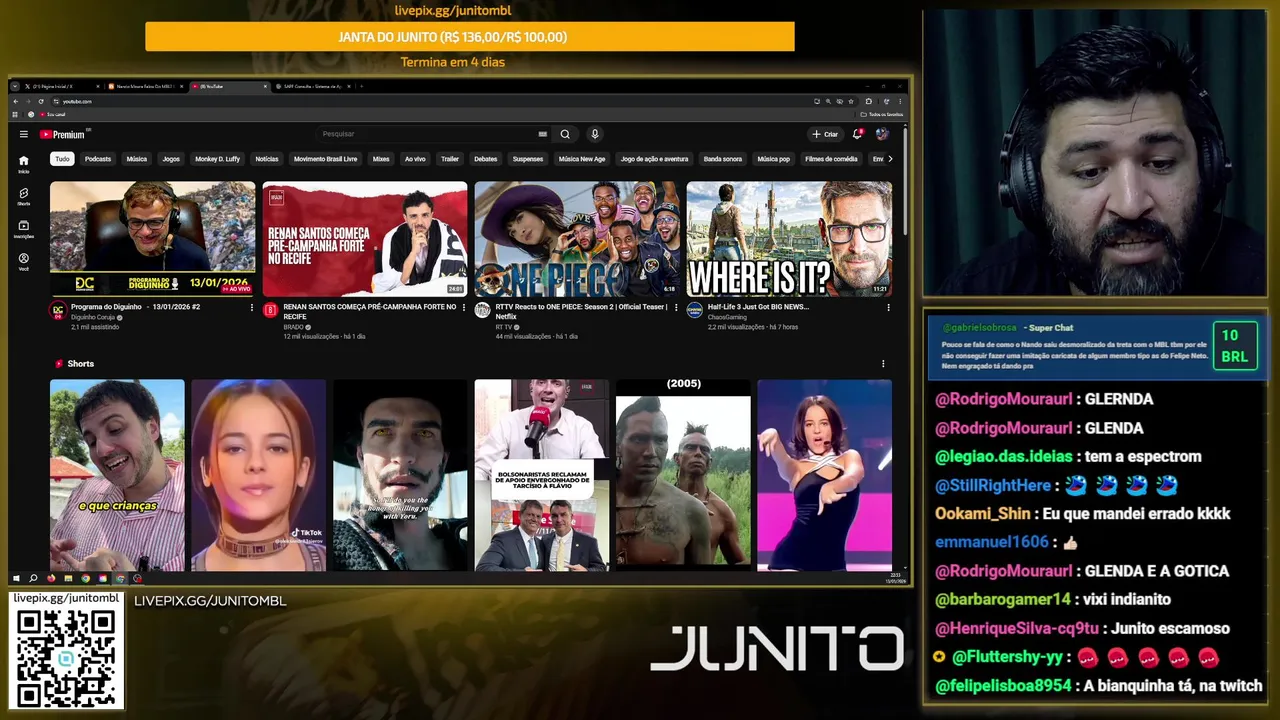The width and height of the screenshot is (1280, 720).
Task: Open the Chrome three-dot browser menu
Action: pos(900,101)
